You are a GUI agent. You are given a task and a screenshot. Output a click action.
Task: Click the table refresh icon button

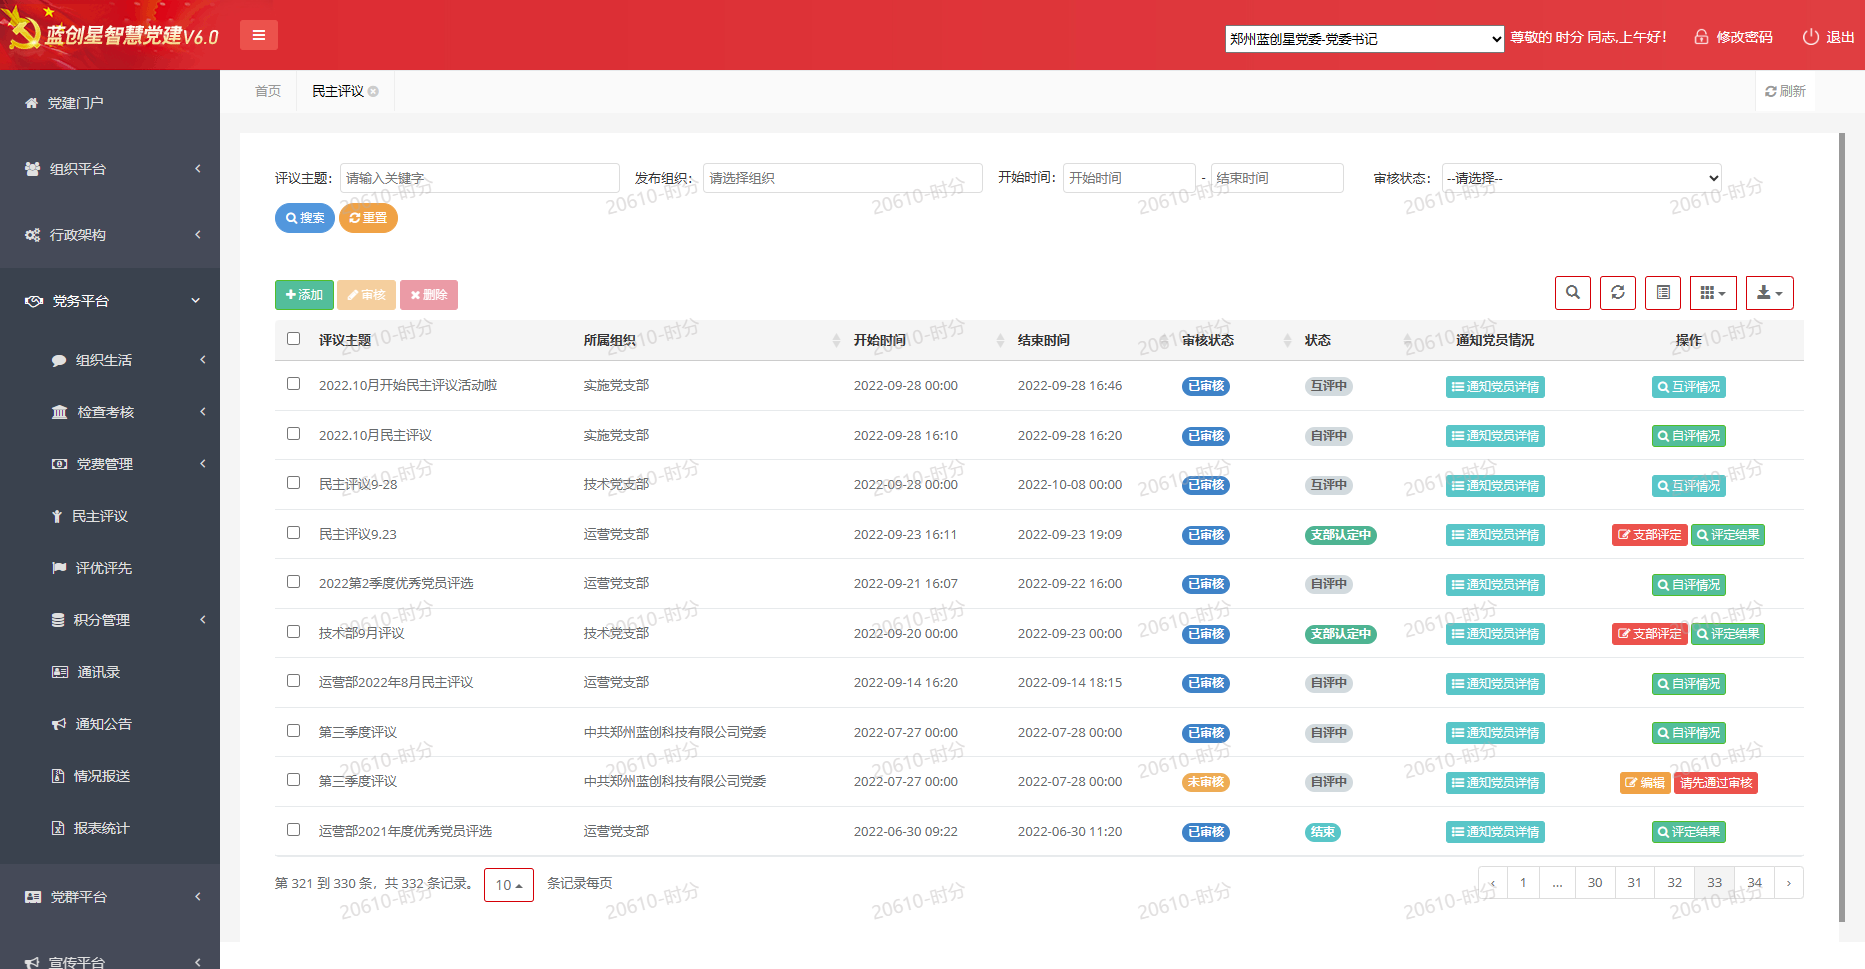tap(1618, 293)
